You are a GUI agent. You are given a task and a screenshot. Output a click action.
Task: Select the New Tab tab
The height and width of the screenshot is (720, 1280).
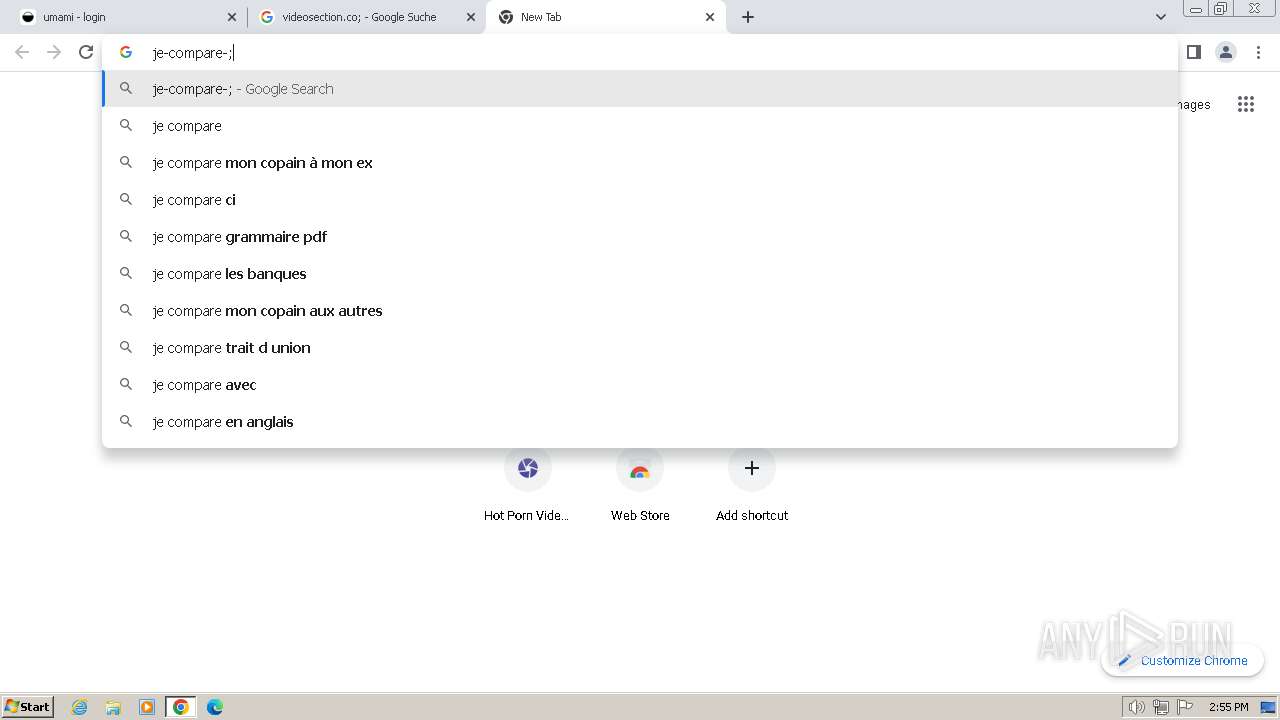point(606,17)
